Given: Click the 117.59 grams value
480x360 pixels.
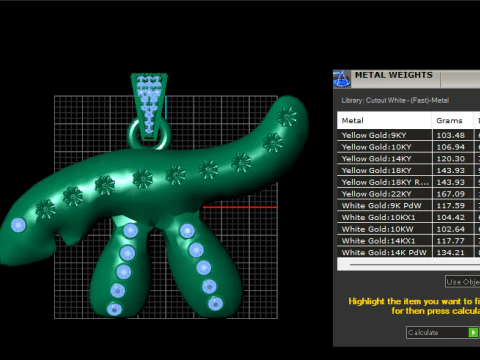Looking at the screenshot, I should point(450,205).
